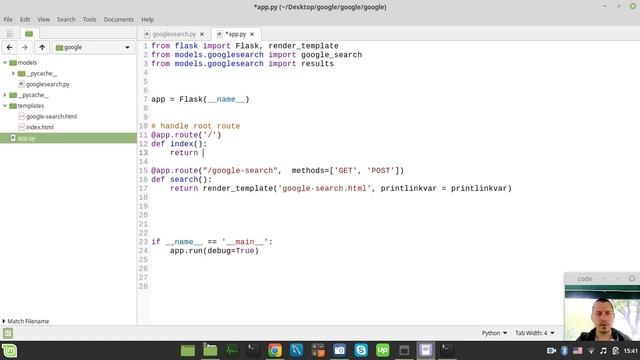Open the blue pen application taskbar icon
Screen dimensions: 640x360
[296, 350]
